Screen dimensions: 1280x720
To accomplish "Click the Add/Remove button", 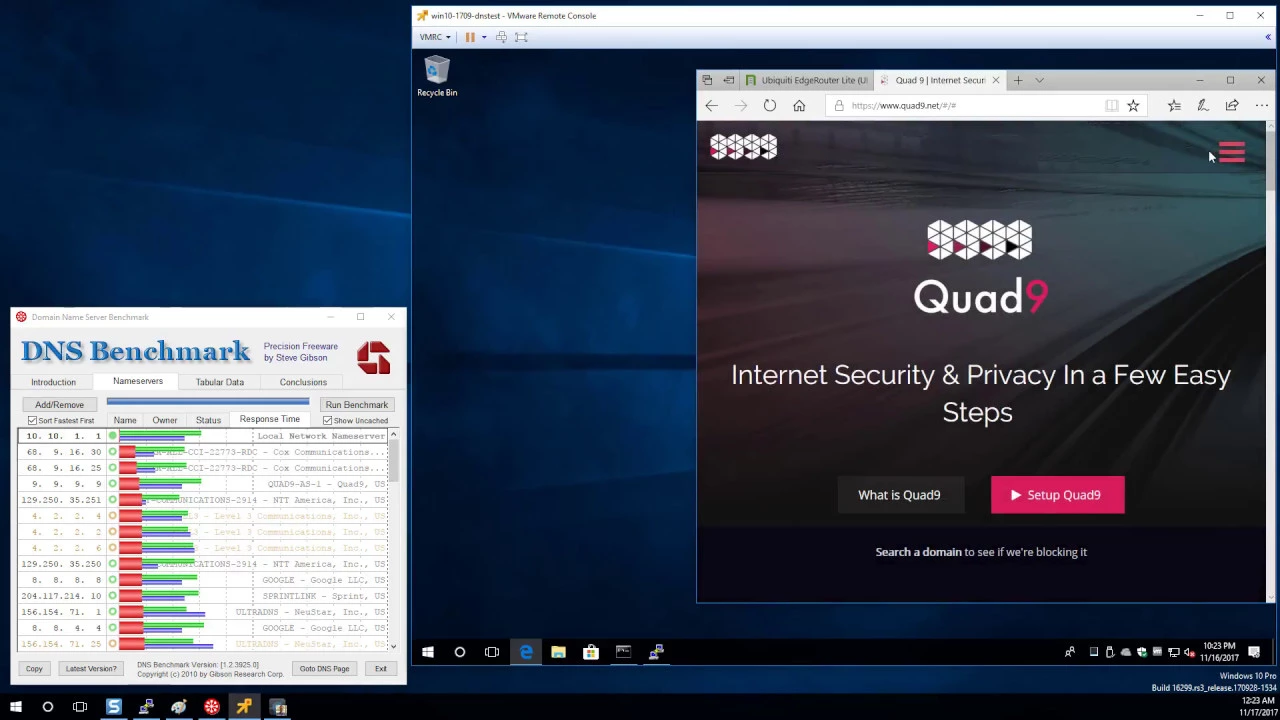I will pos(59,405).
